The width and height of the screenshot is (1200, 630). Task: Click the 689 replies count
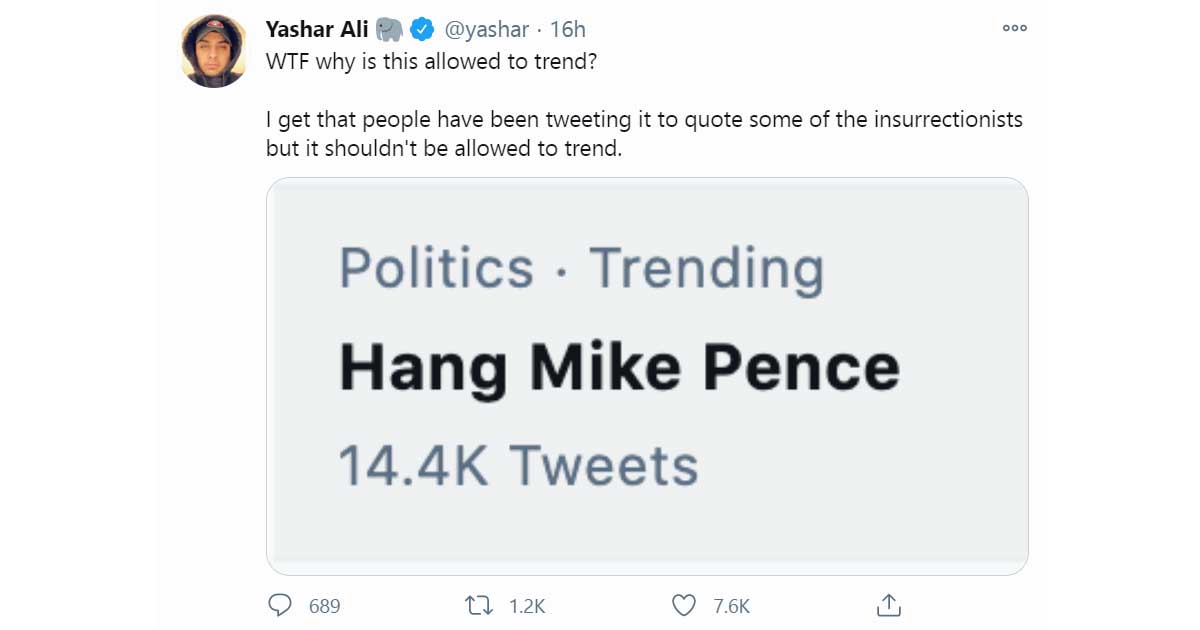(325, 606)
